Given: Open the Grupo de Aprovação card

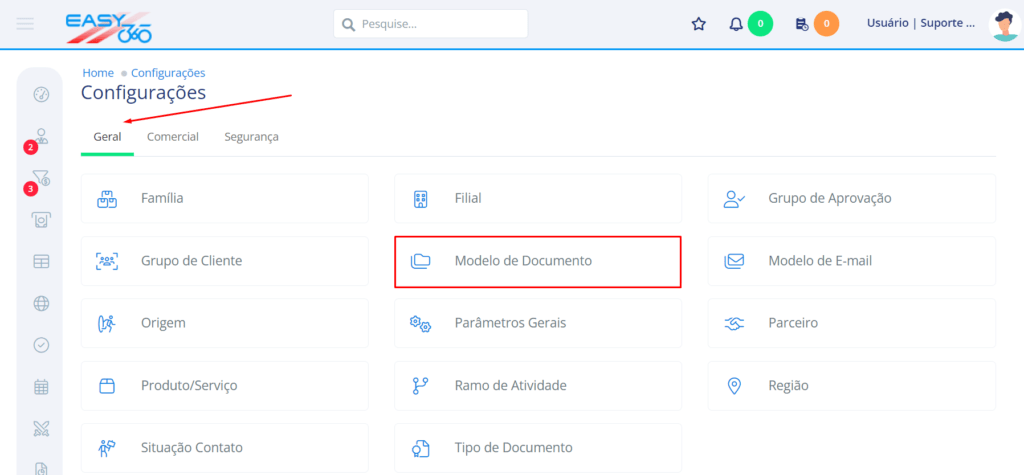Looking at the screenshot, I should click(852, 199).
